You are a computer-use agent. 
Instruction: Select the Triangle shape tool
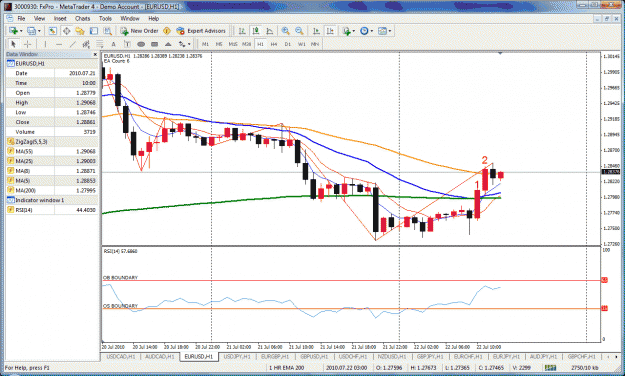click(x=168, y=44)
